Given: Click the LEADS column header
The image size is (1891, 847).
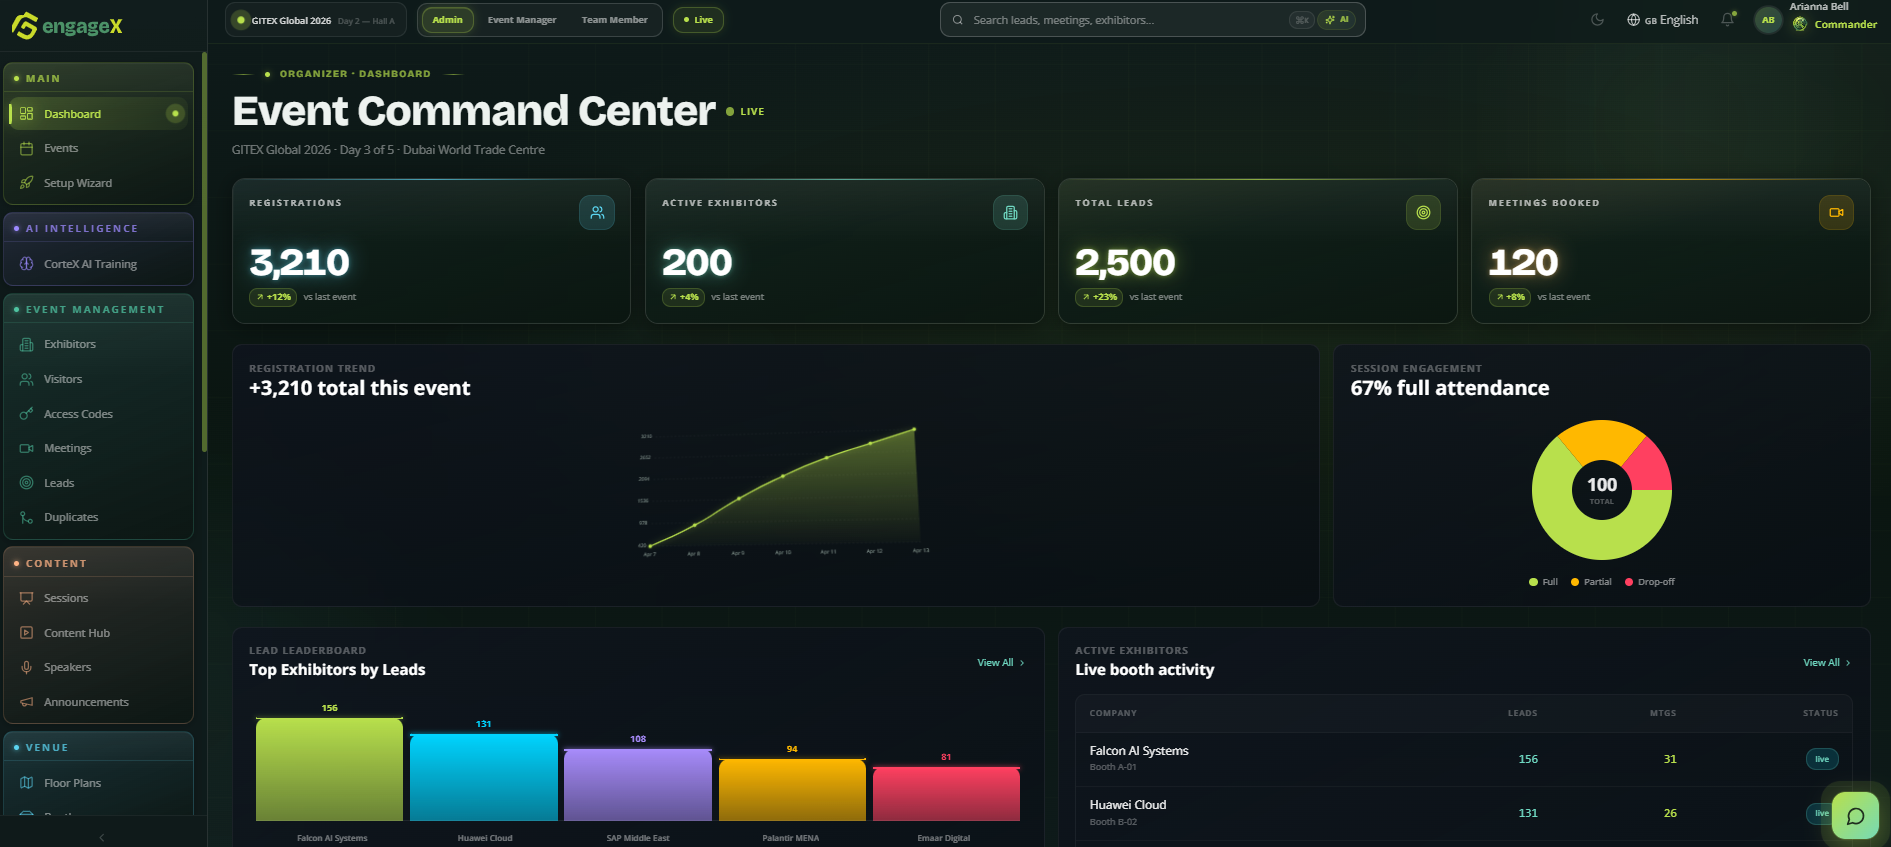Looking at the screenshot, I should click(x=1522, y=713).
